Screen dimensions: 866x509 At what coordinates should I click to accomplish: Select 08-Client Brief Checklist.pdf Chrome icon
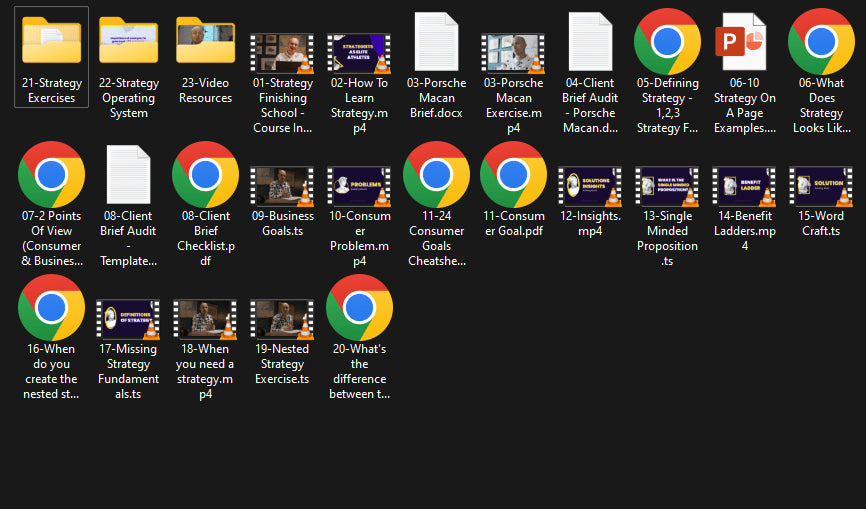(x=205, y=174)
